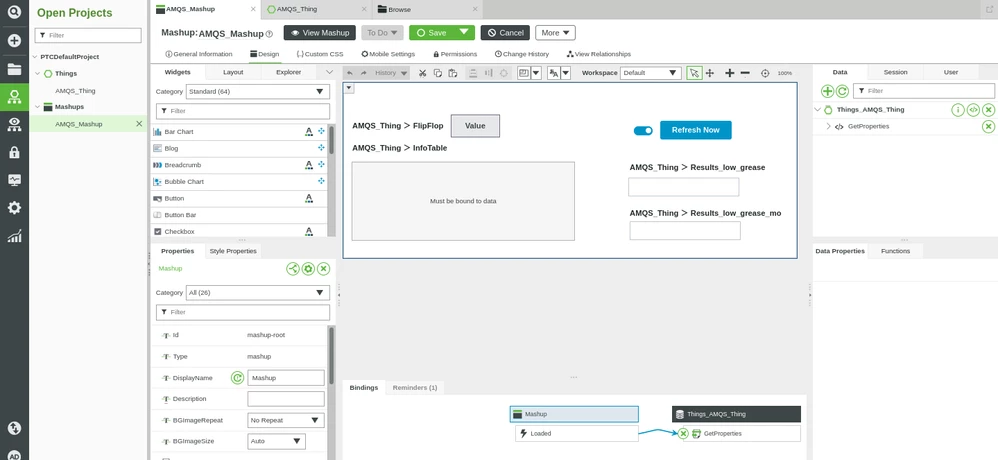The height and width of the screenshot is (460, 998).
Task: Open the Settings gear icon in sidebar
Action: tap(14, 207)
